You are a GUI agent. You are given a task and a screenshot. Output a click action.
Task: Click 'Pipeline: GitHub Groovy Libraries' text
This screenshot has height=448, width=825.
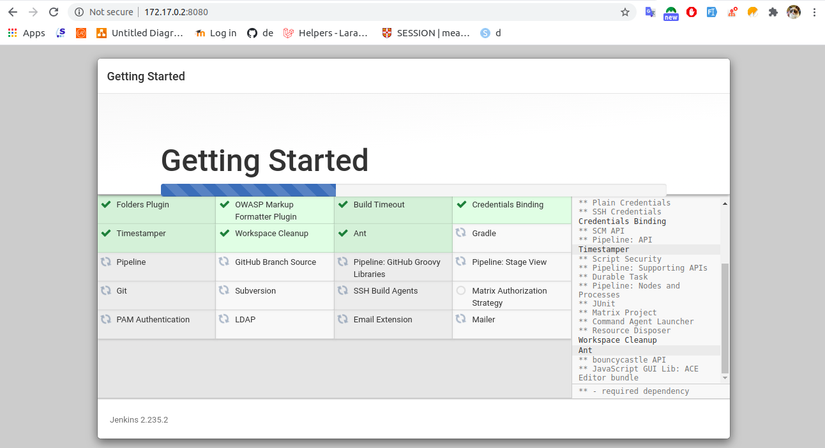(397, 268)
